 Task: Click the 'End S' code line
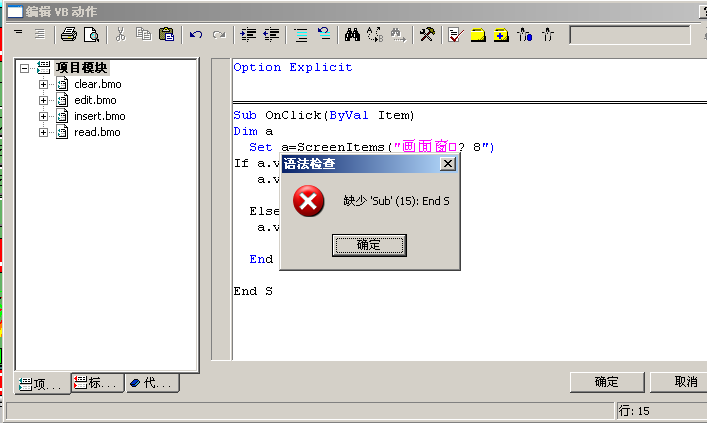(253, 291)
